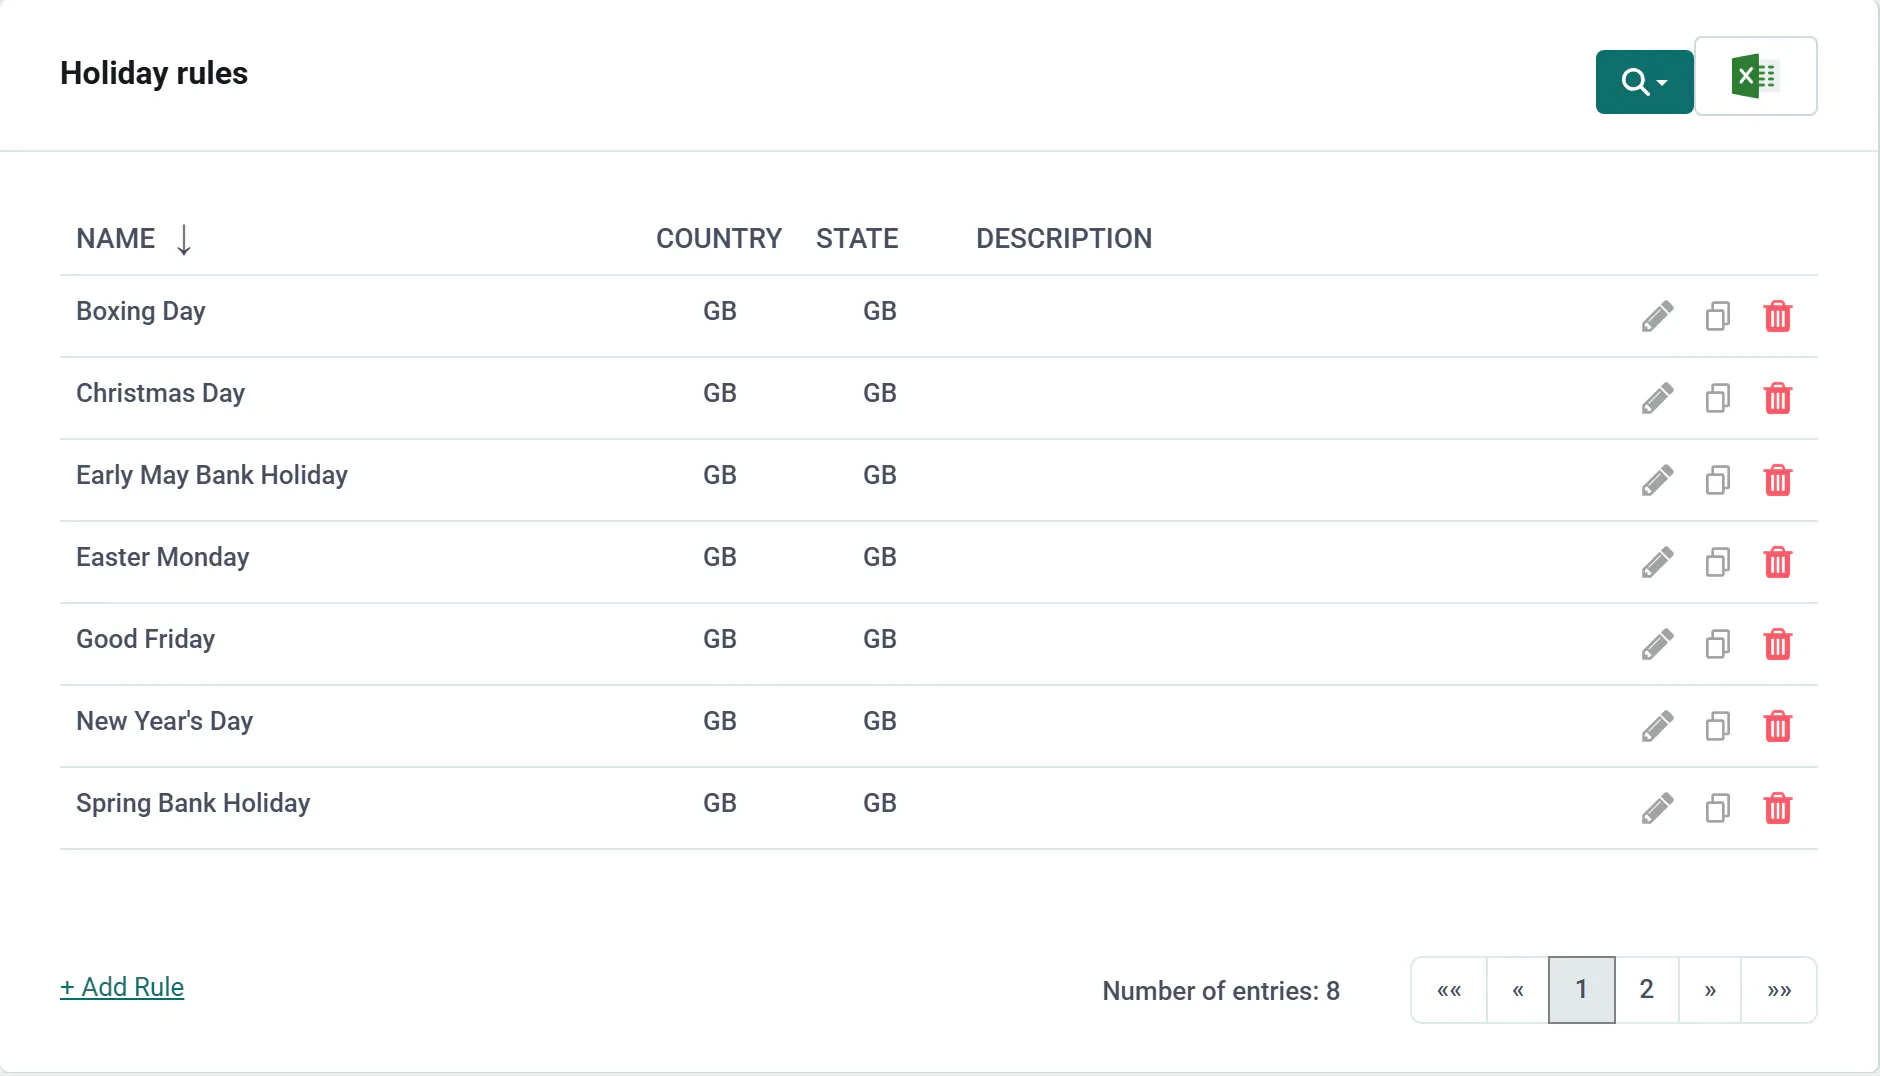Image resolution: width=1880 pixels, height=1076 pixels.
Task: Delete the Boxing Day rule
Action: [1778, 316]
